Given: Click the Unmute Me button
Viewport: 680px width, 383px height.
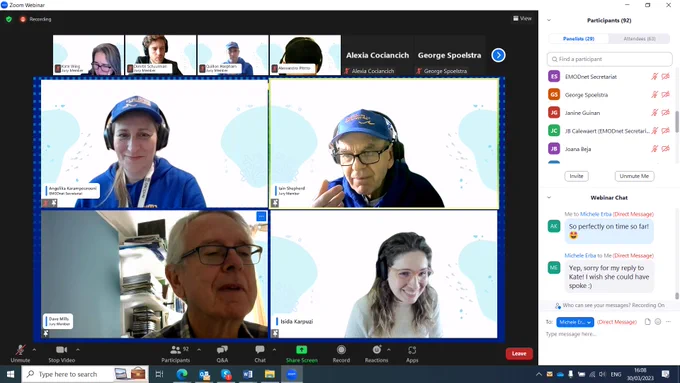Looking at the screenshot, I should tap(634, 176).
